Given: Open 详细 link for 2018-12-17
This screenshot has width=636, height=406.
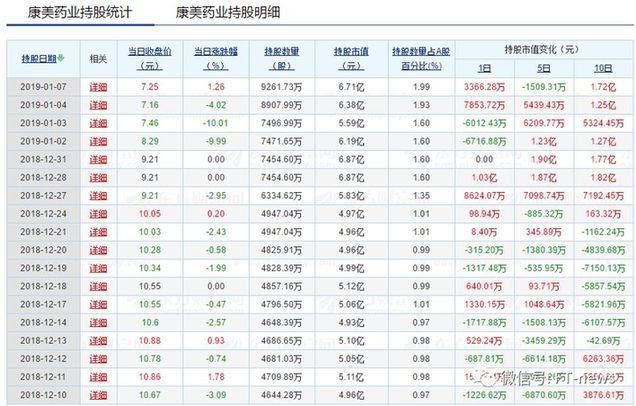Looking at the screenshot, I should (98, 305).
